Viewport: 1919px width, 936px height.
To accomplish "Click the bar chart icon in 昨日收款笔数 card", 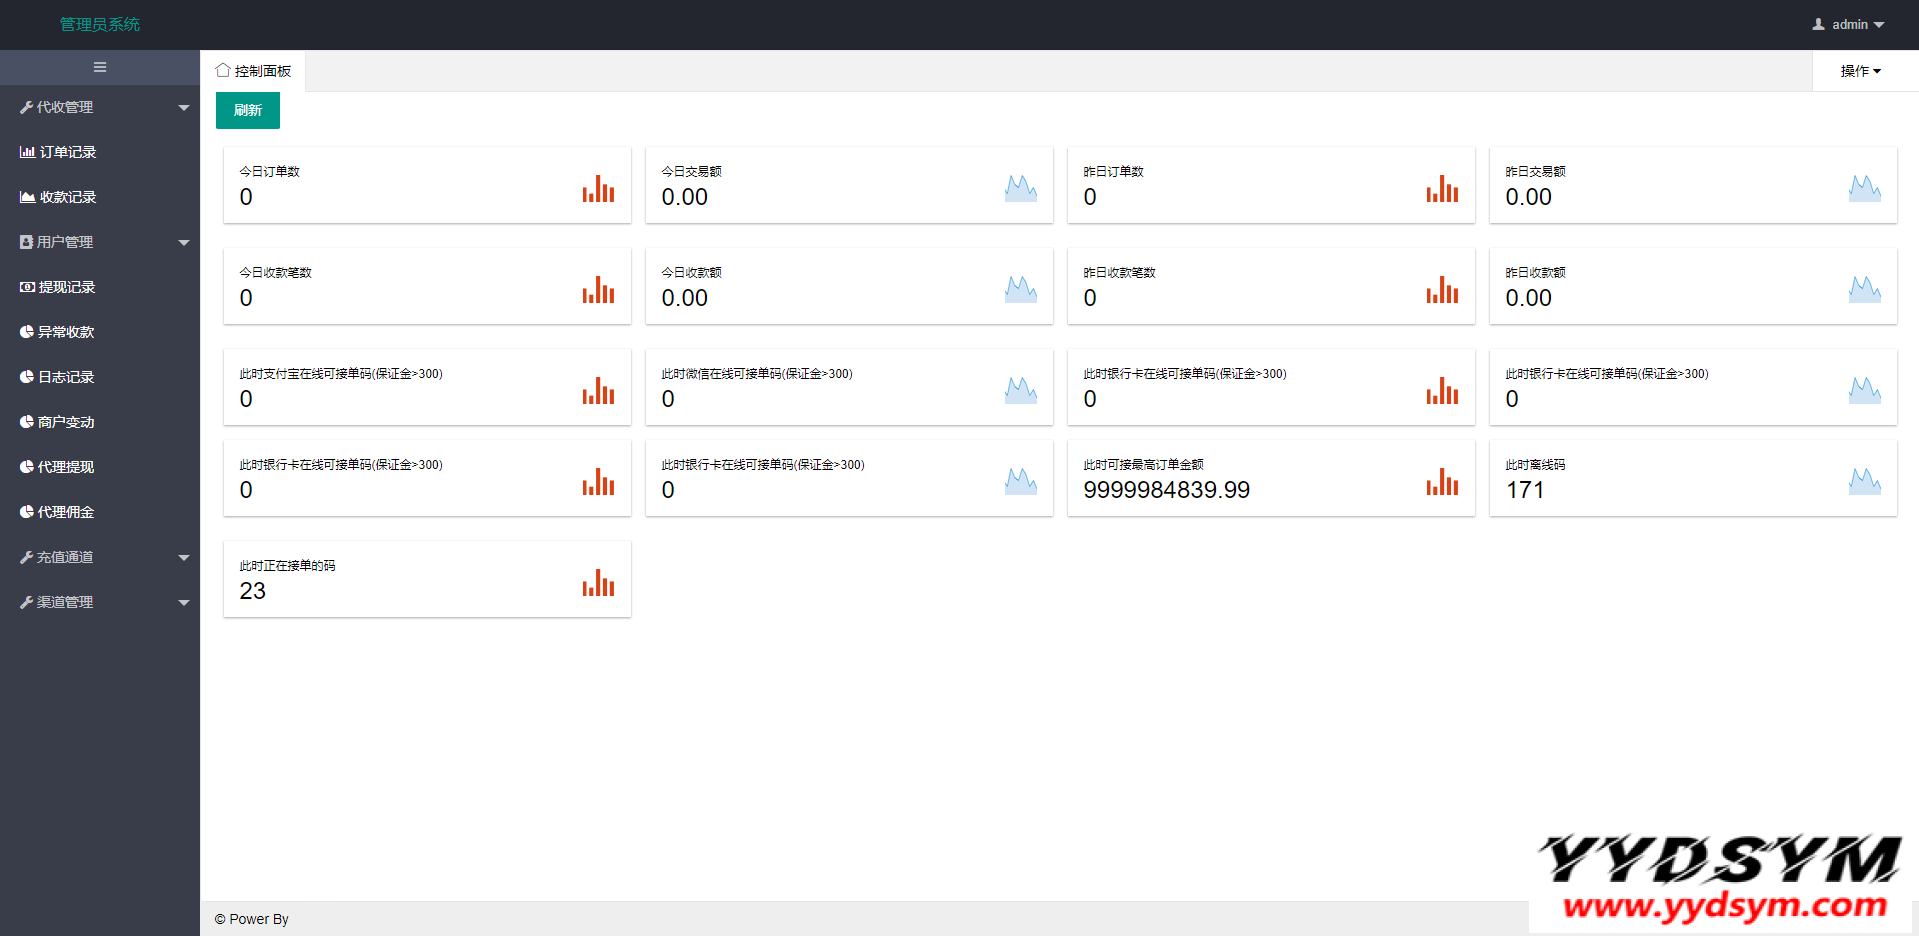I will (1442, 290).
